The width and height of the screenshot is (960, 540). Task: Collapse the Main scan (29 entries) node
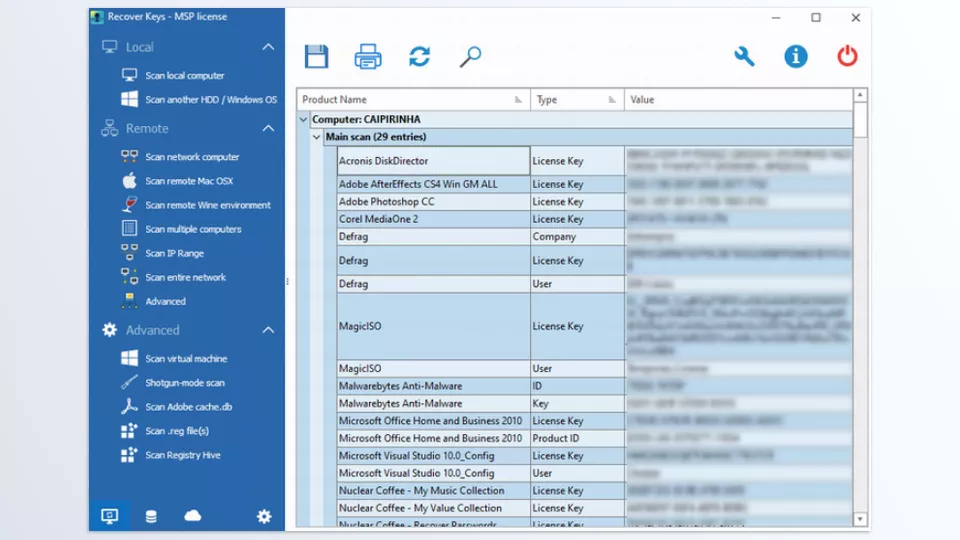click(317, 137)
